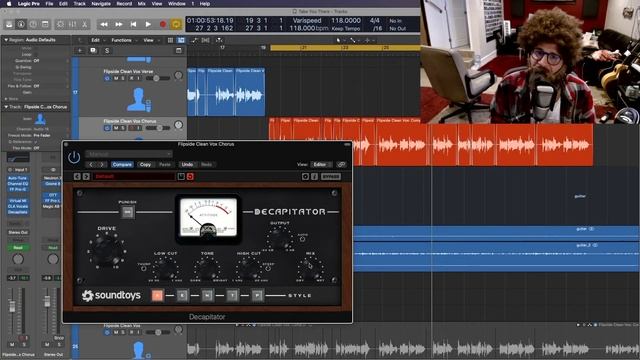Toggle the Inspector button in control bar
Image resolution: width=640 pixels, height=360 pixels.
tap(21, 24)
